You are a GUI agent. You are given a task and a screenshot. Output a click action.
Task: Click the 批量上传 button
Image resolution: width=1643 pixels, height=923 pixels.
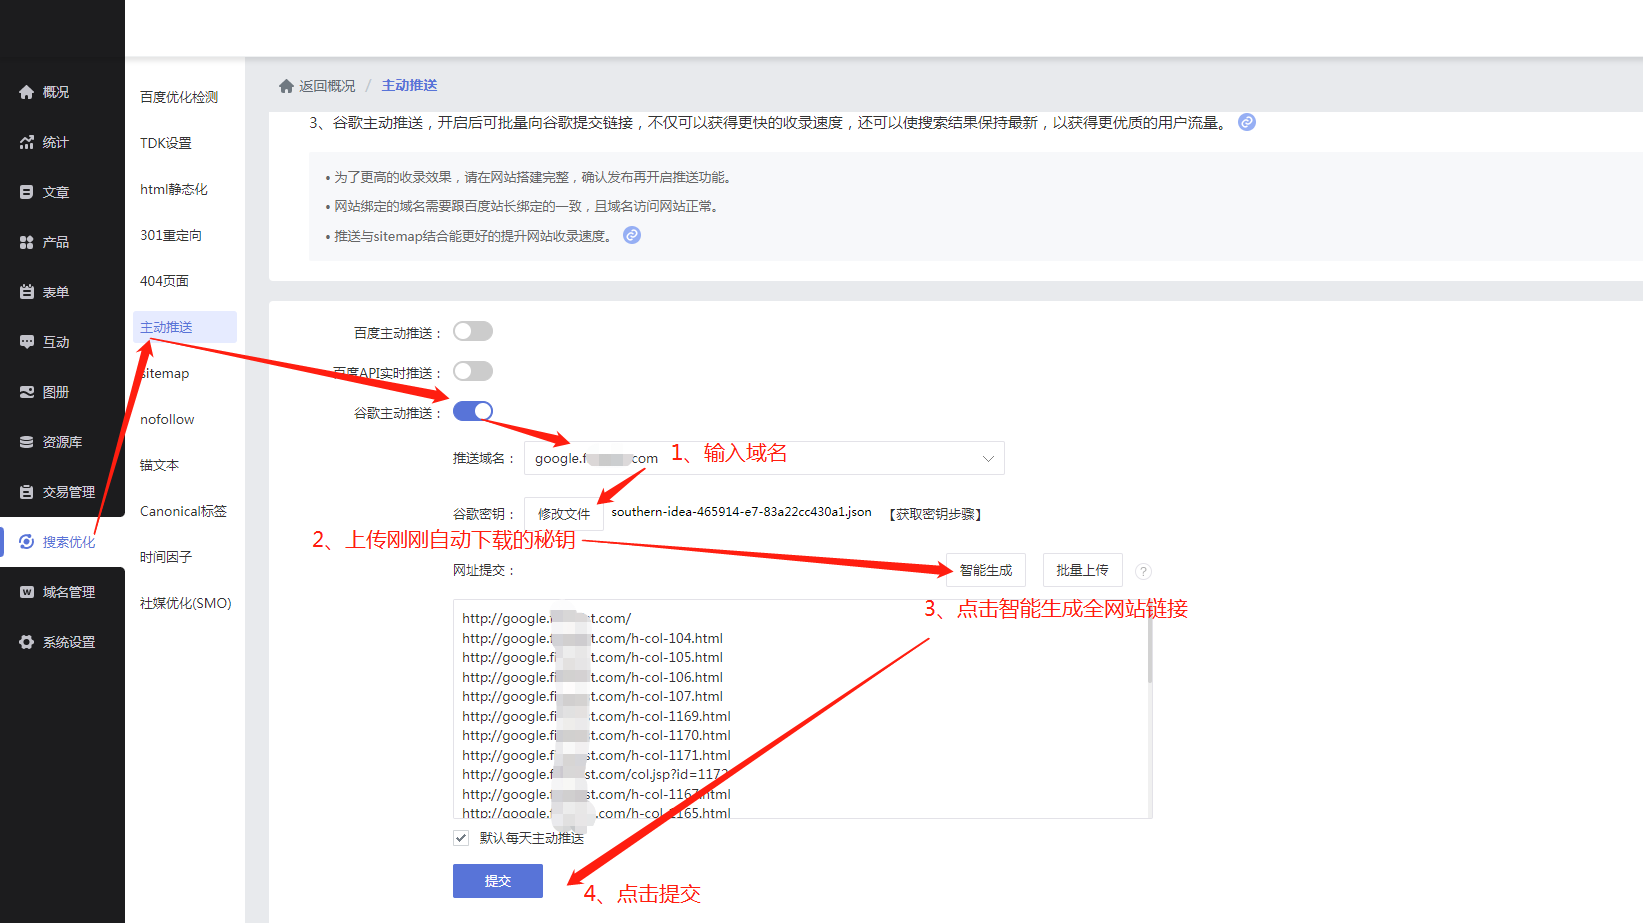click(x=1082, y=570)
